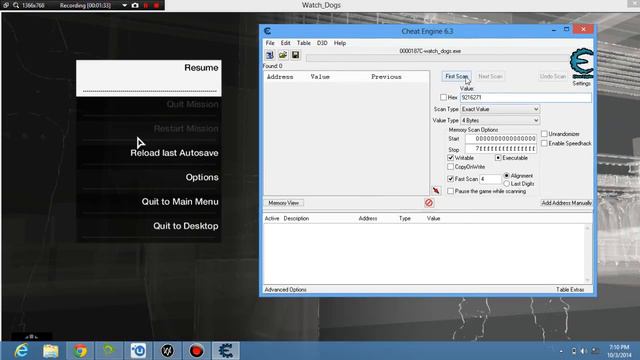Viewport: 640px width, 360px height.
Task: Click the red clear address list icon
Action: 429,203
